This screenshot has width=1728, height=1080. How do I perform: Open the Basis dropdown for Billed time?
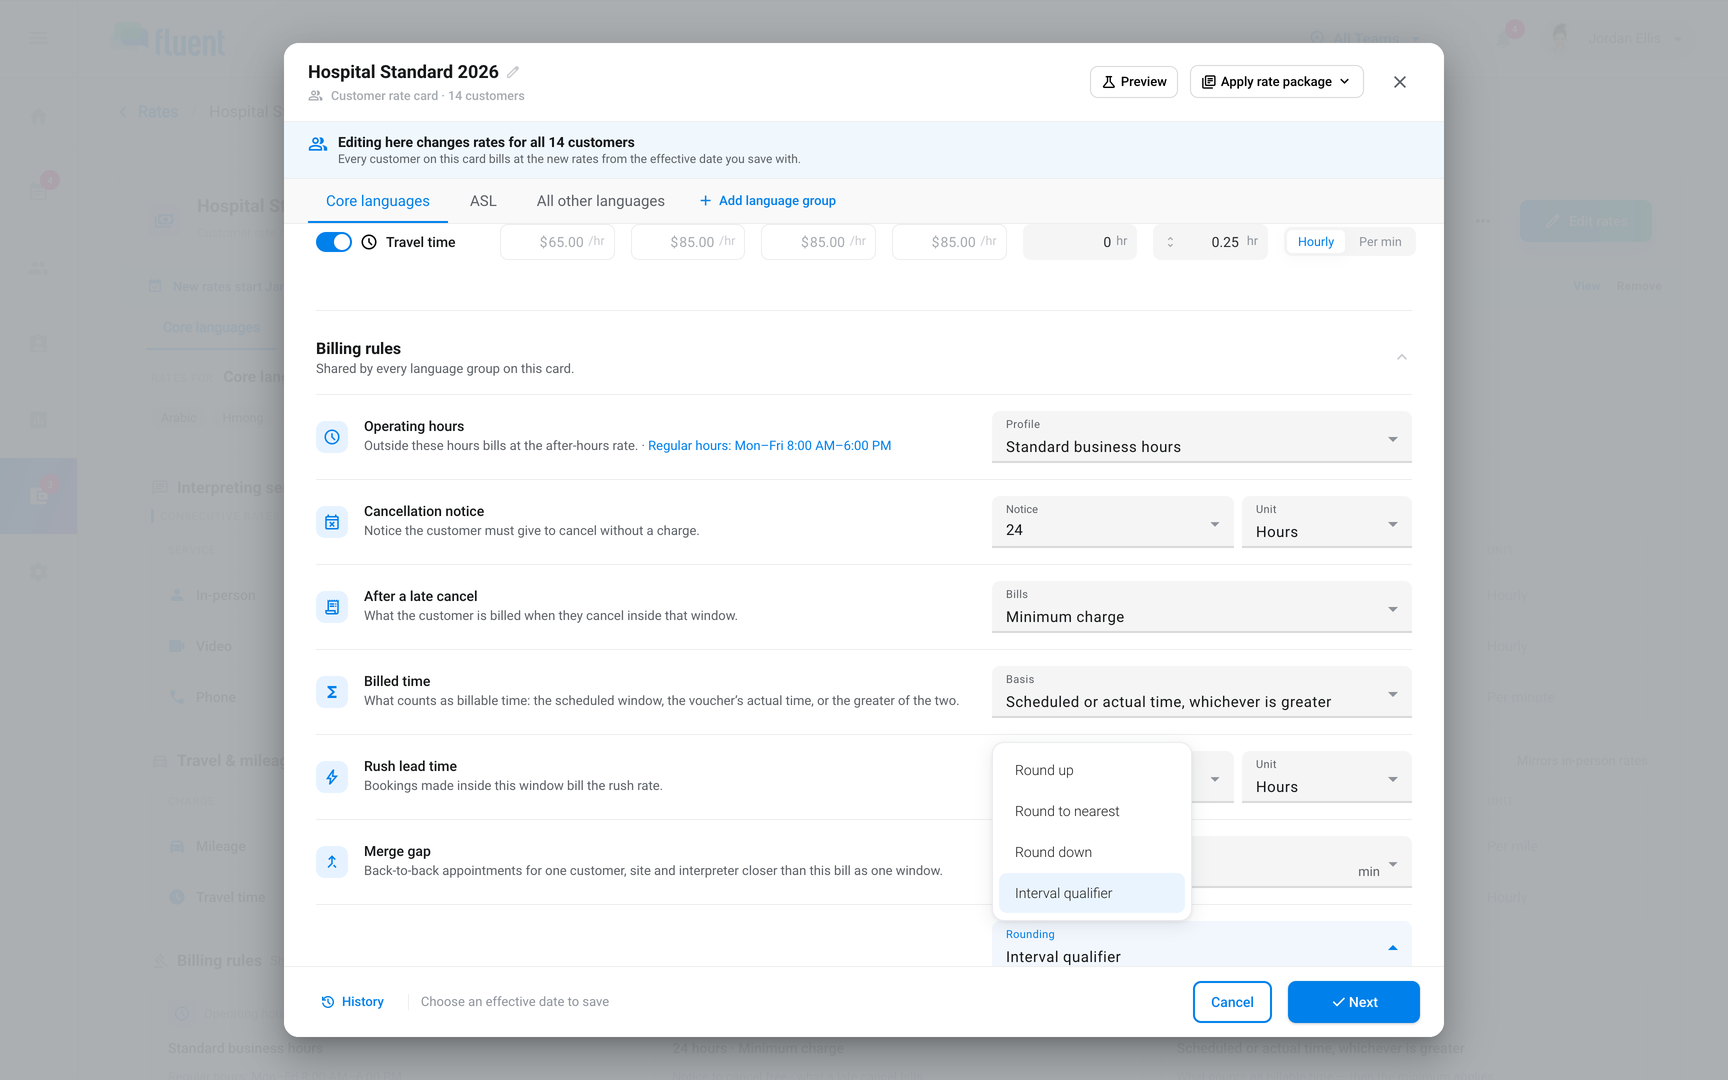point(1202,692)
